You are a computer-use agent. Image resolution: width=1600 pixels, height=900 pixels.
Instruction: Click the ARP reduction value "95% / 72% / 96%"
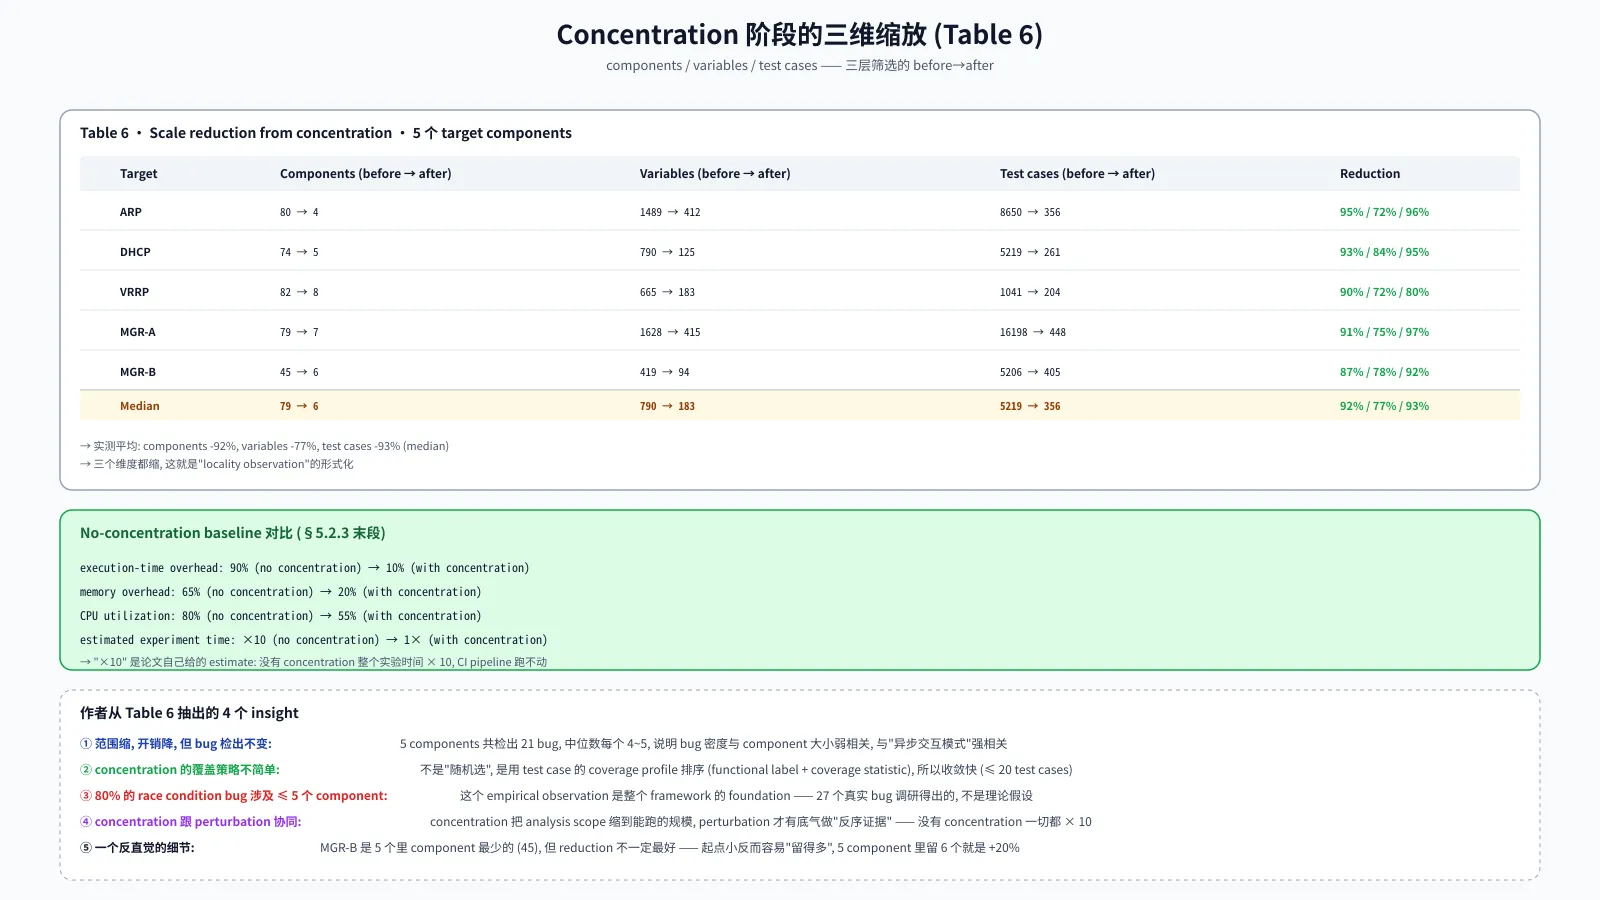(x=1384, y=212)
